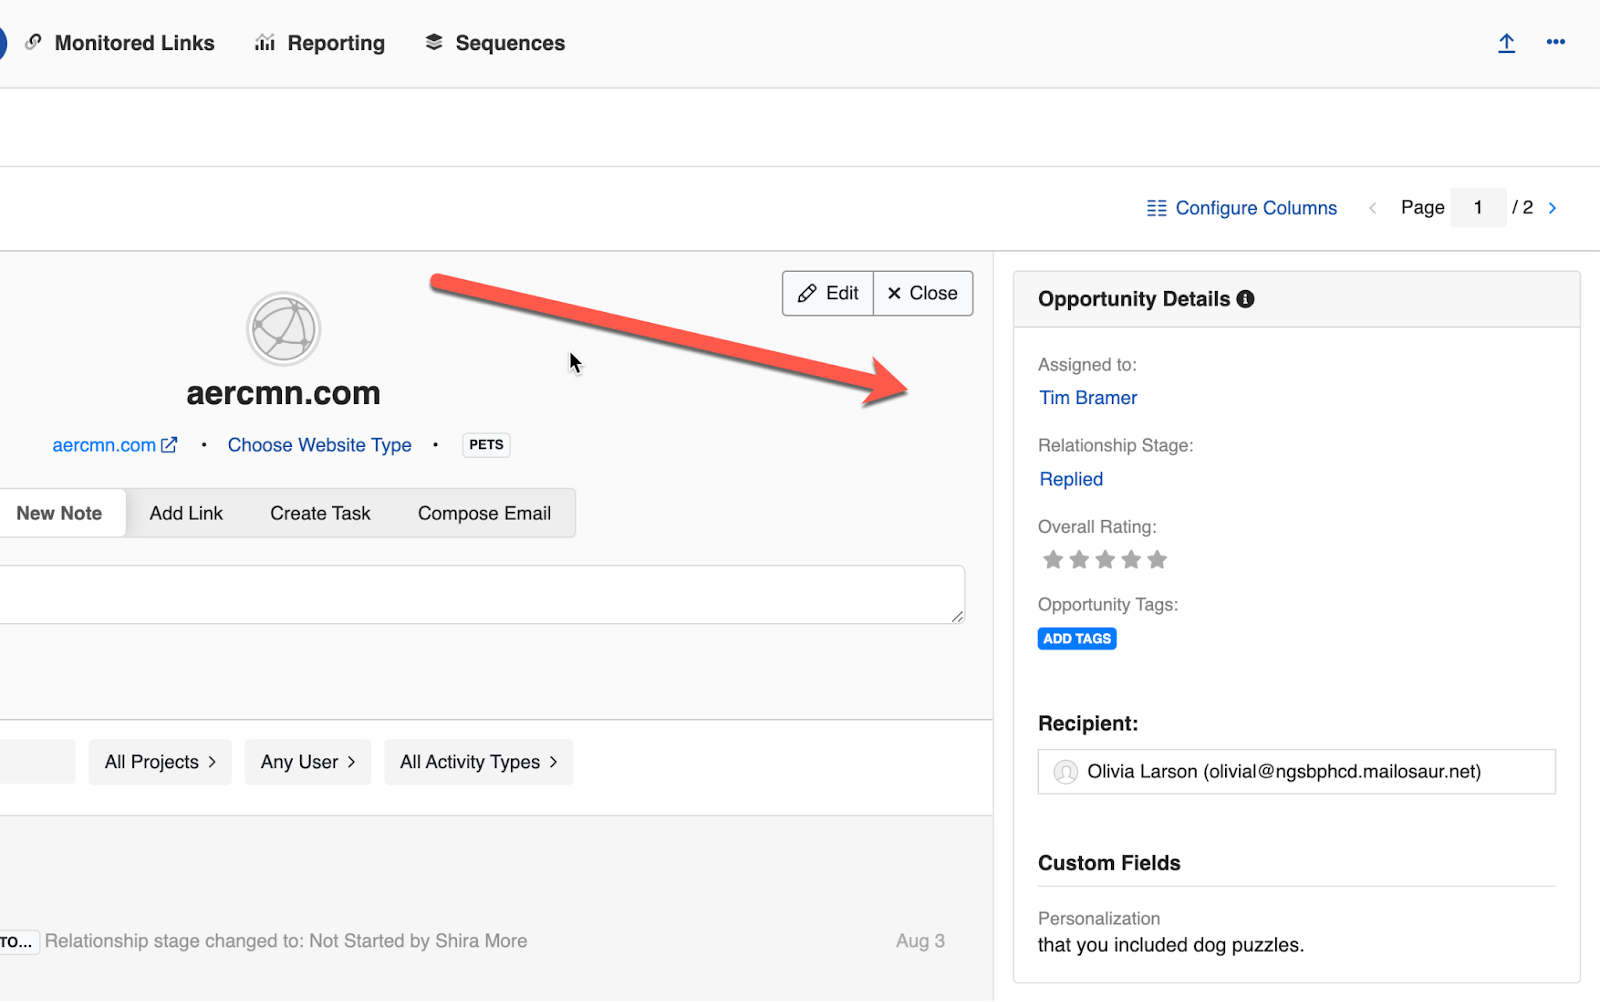
Task: Click the ADD TAGS badge
Action: [x=1077, y=639]
